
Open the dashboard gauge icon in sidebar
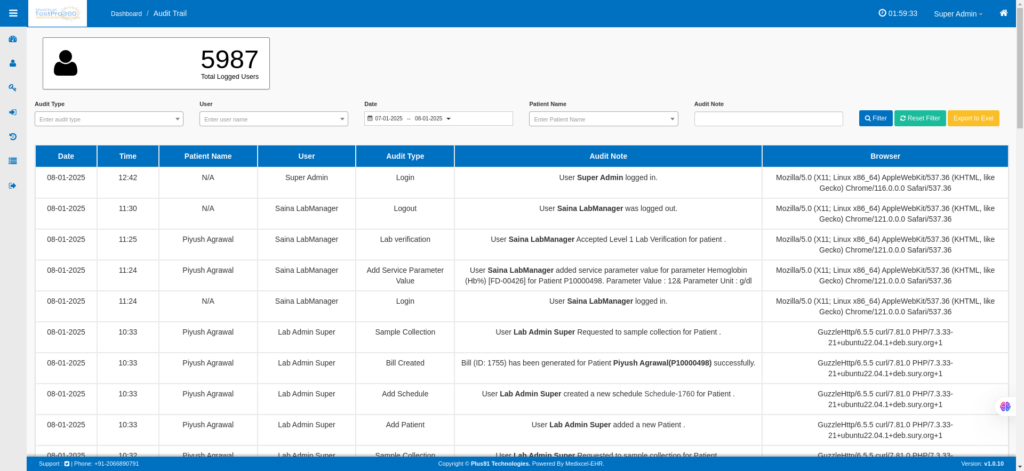click(x=13, y=39)
